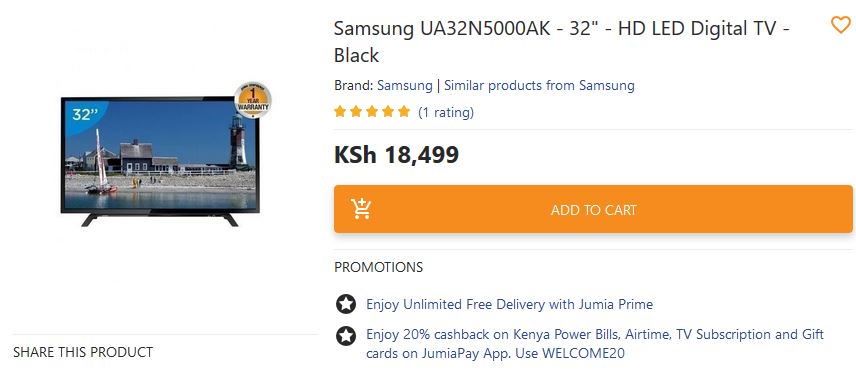Save the TV using the heart wishlist icon
The image size is (856, 371).
pyautogui.click(x=841, y=25)
